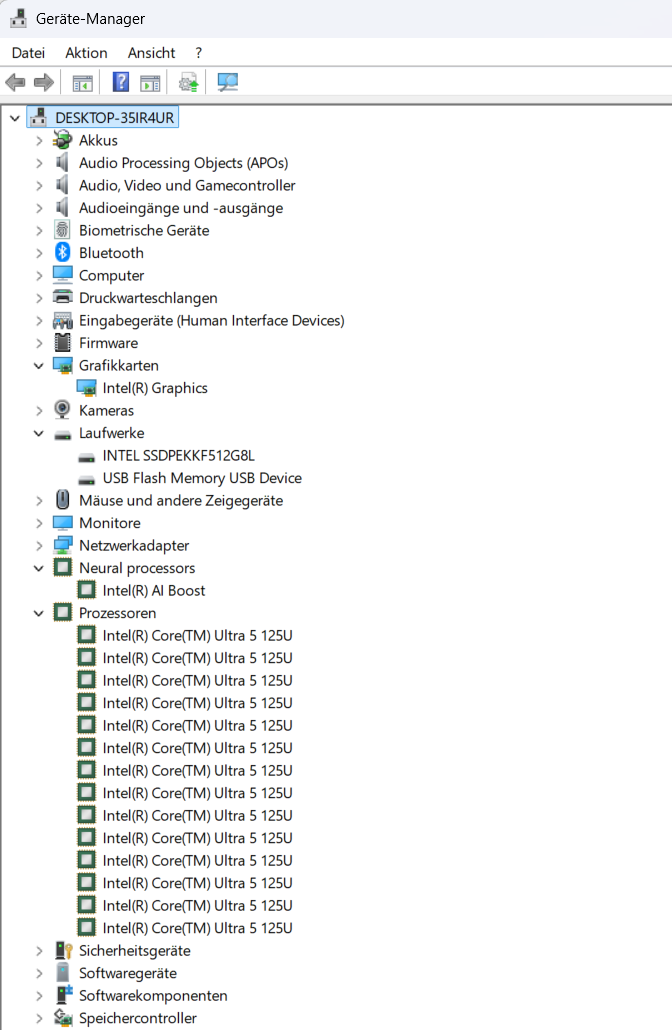Click the Softwaregeräte category icon

pos(62,973)
